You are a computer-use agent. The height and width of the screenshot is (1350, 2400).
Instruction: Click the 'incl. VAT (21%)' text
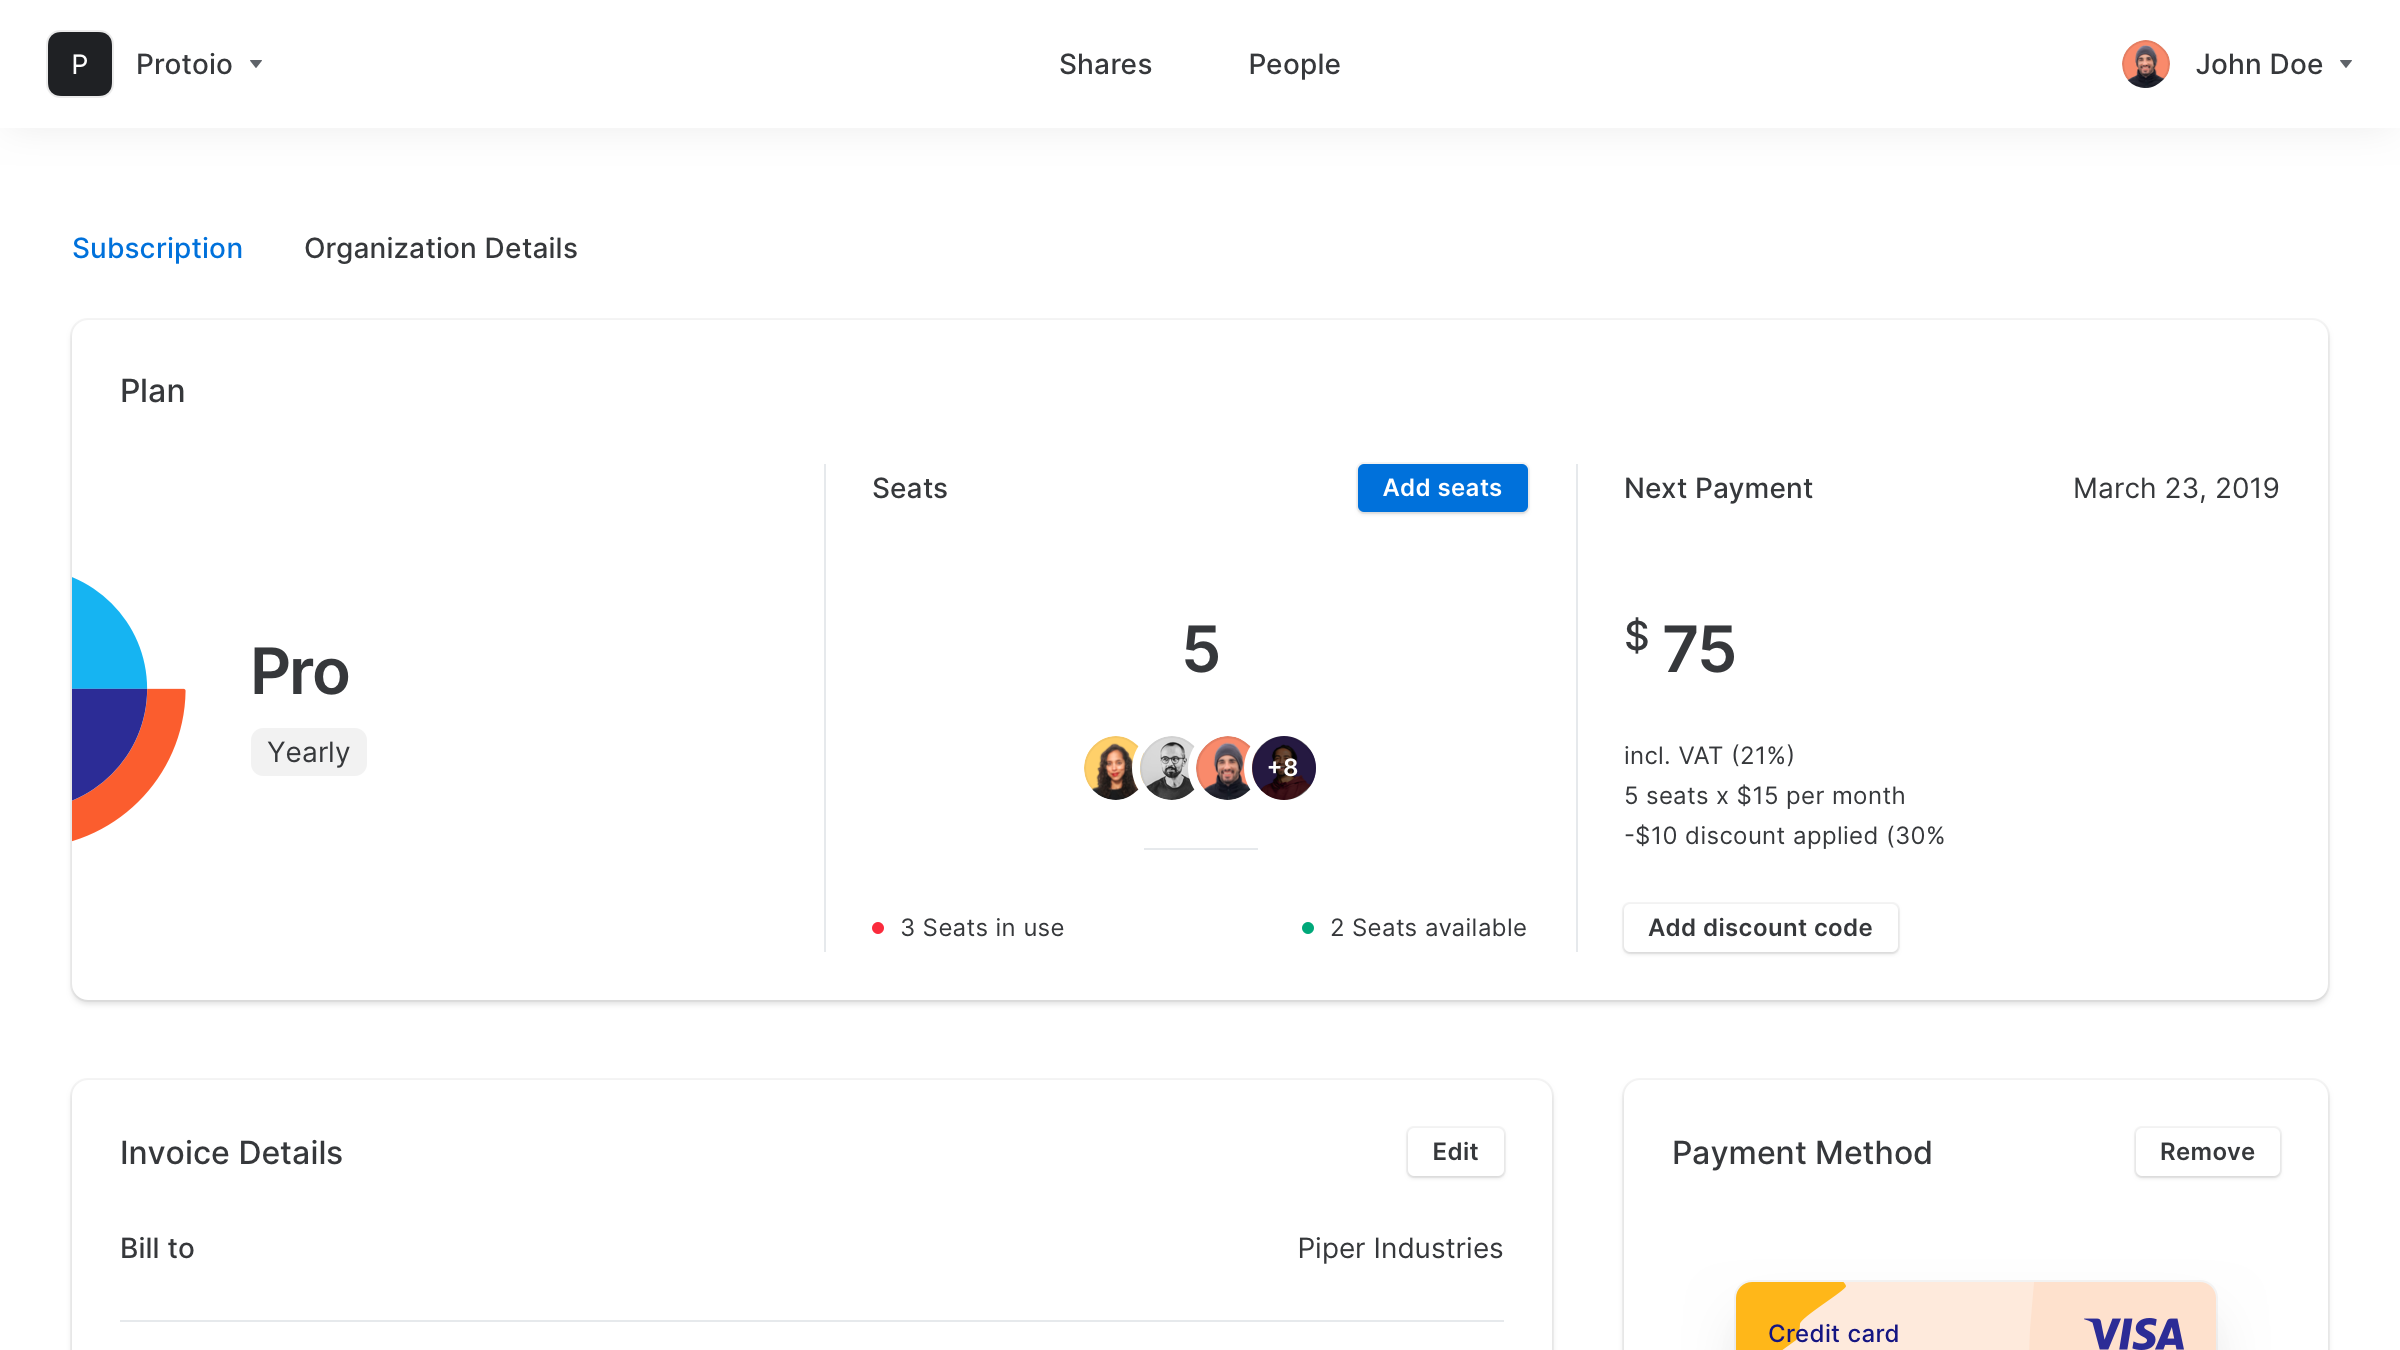click(1709, 756)
